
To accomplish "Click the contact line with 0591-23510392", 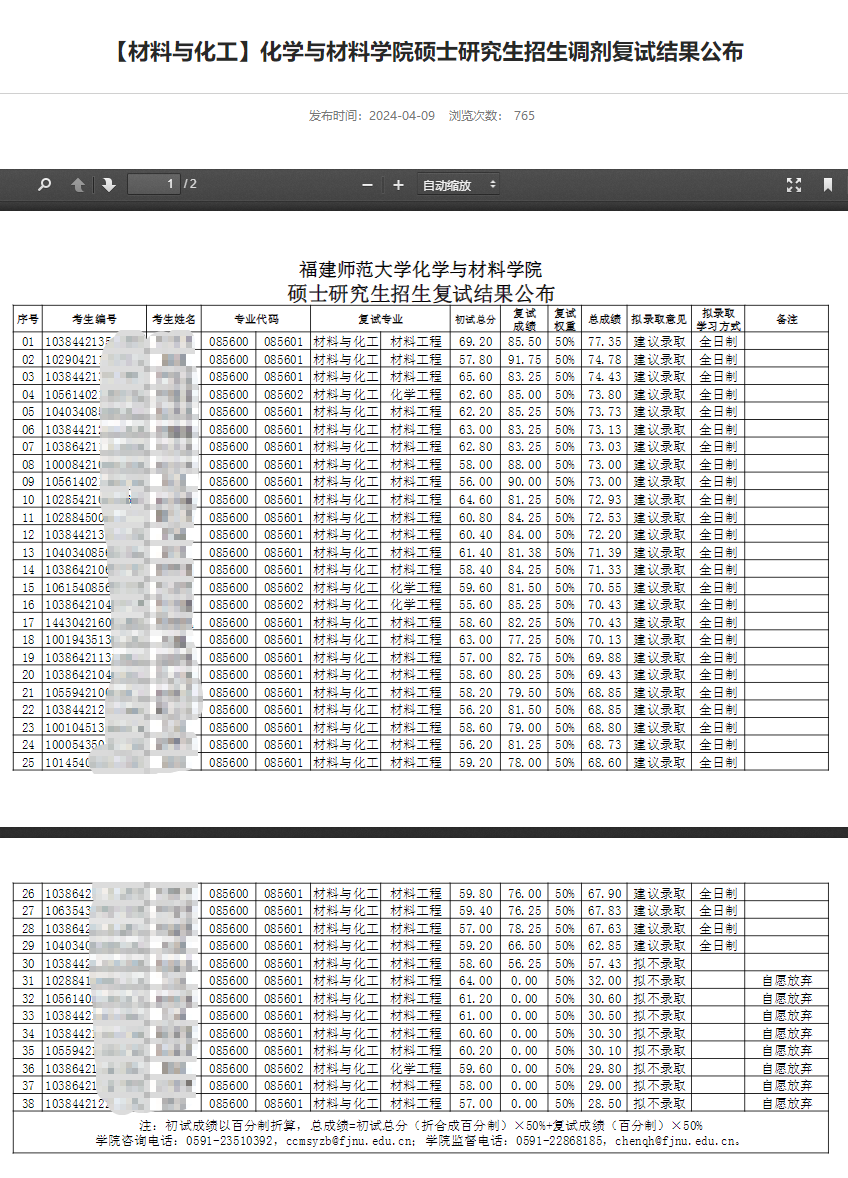I will tap(419, 1141).
